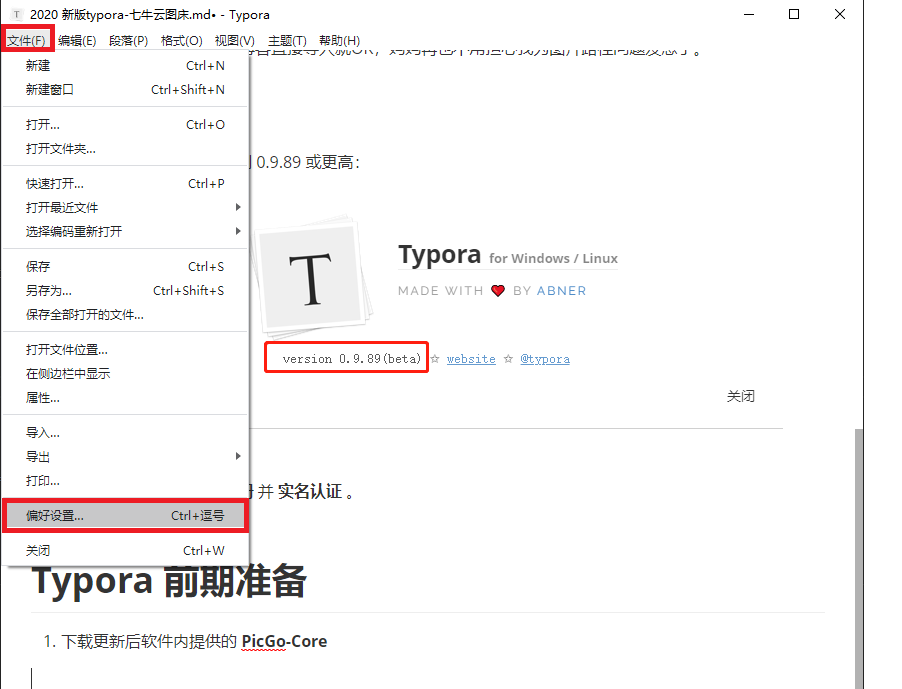Expand 打开最近文件 submenu
The width and height of the screenshot is (902, 689).
pos(125,208)
